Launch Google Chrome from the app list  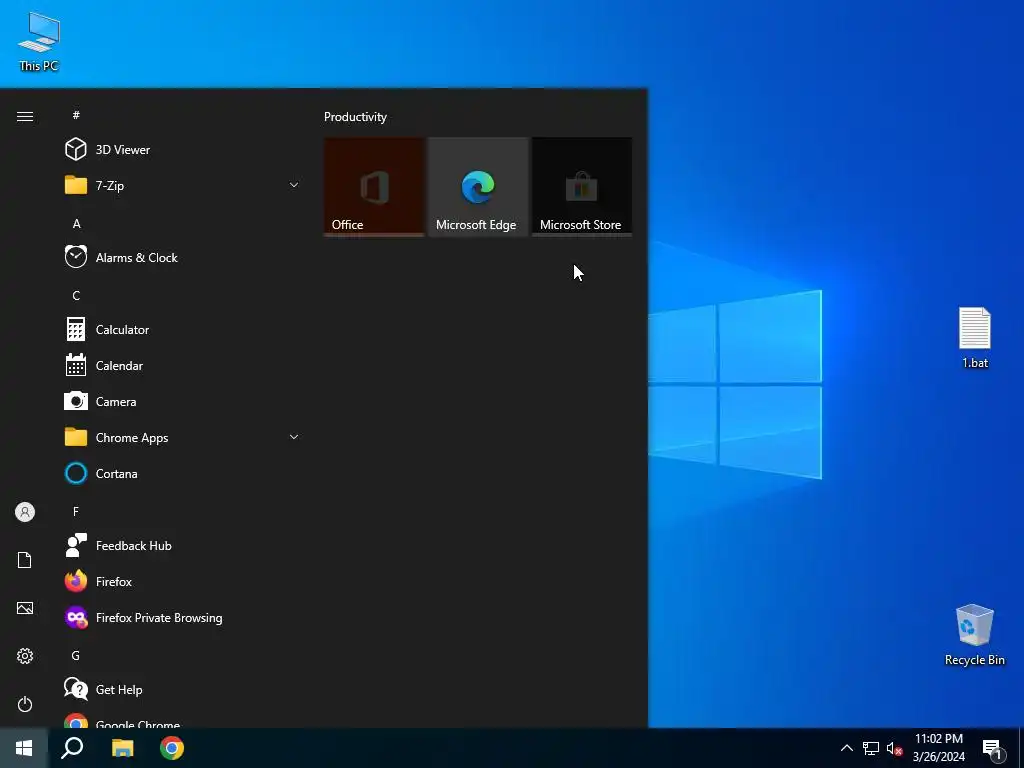coord(184,721)
